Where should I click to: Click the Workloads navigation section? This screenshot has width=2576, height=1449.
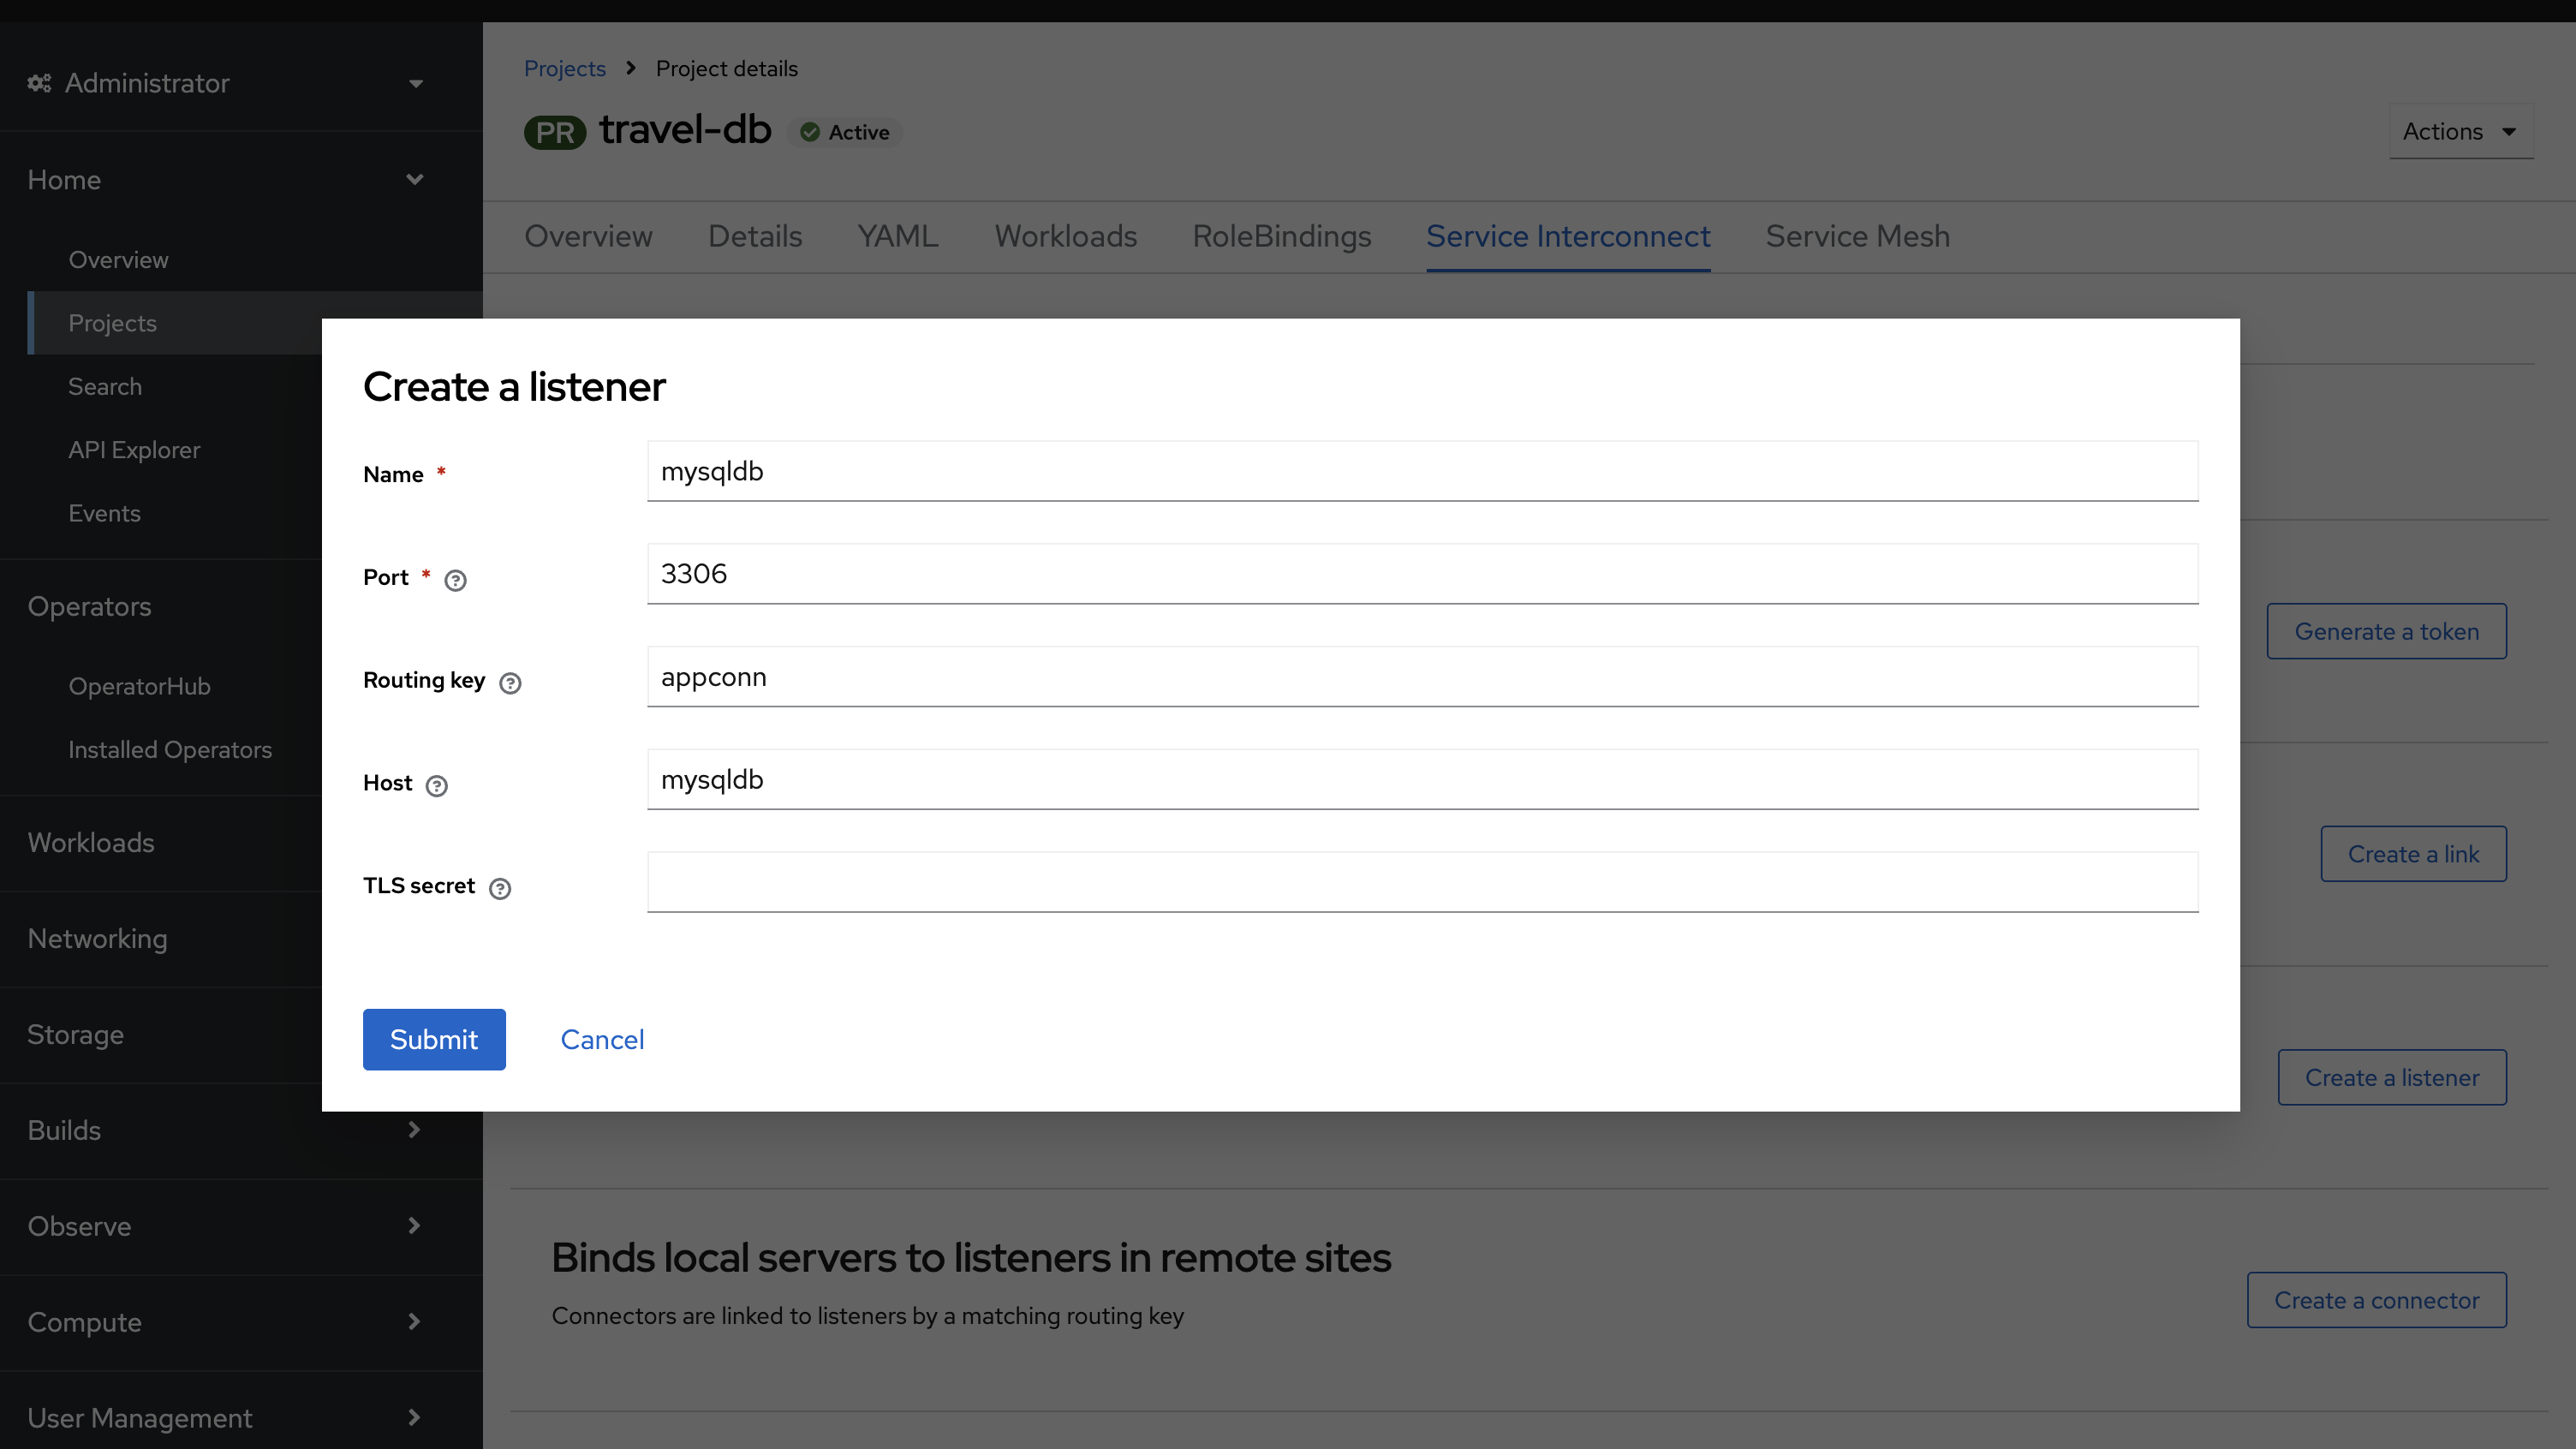click(x=91, y=842)
